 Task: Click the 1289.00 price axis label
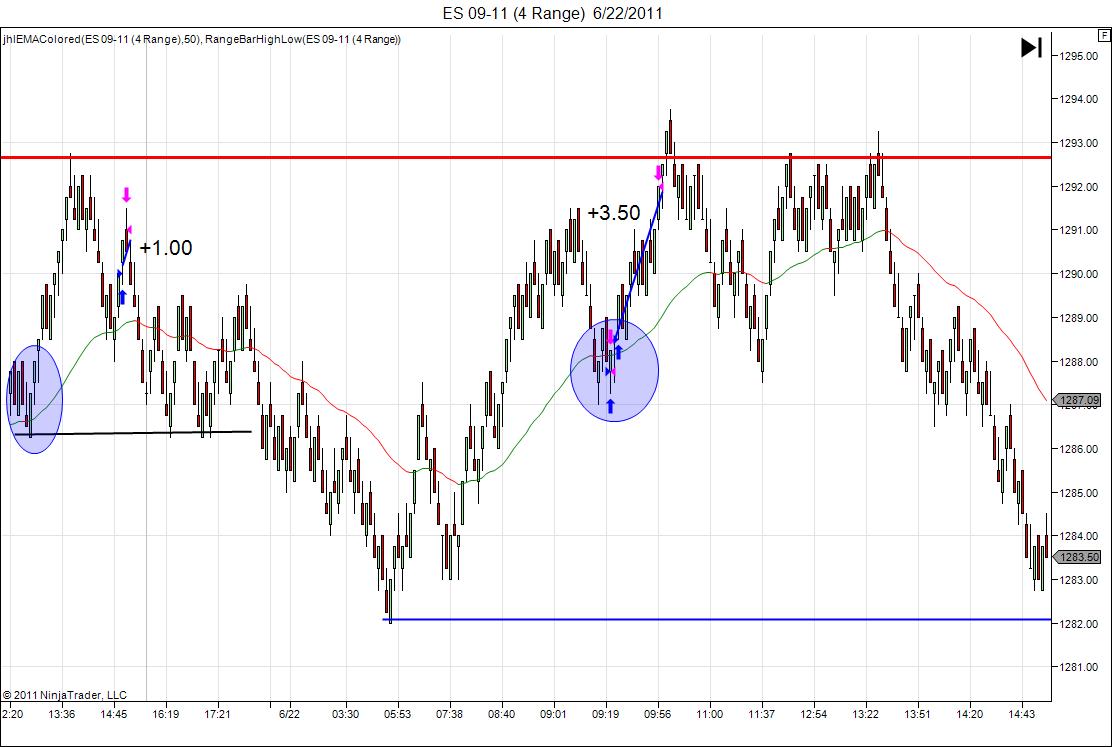[x=1079, y=319]
